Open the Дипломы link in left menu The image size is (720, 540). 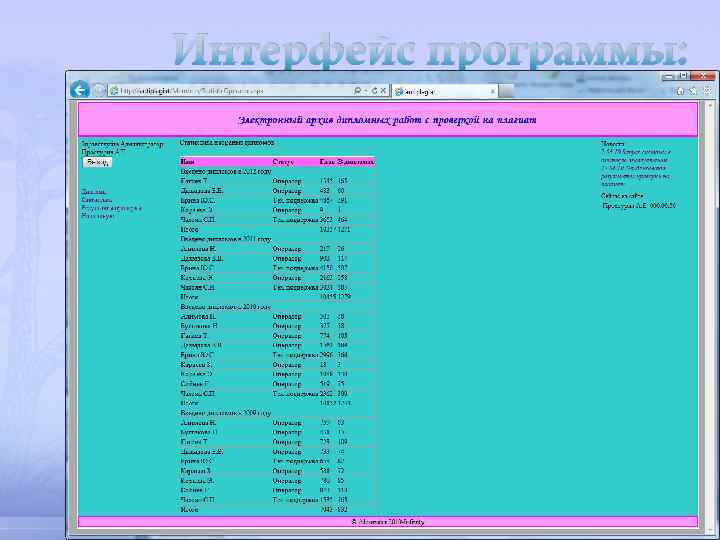pos(94,191)
